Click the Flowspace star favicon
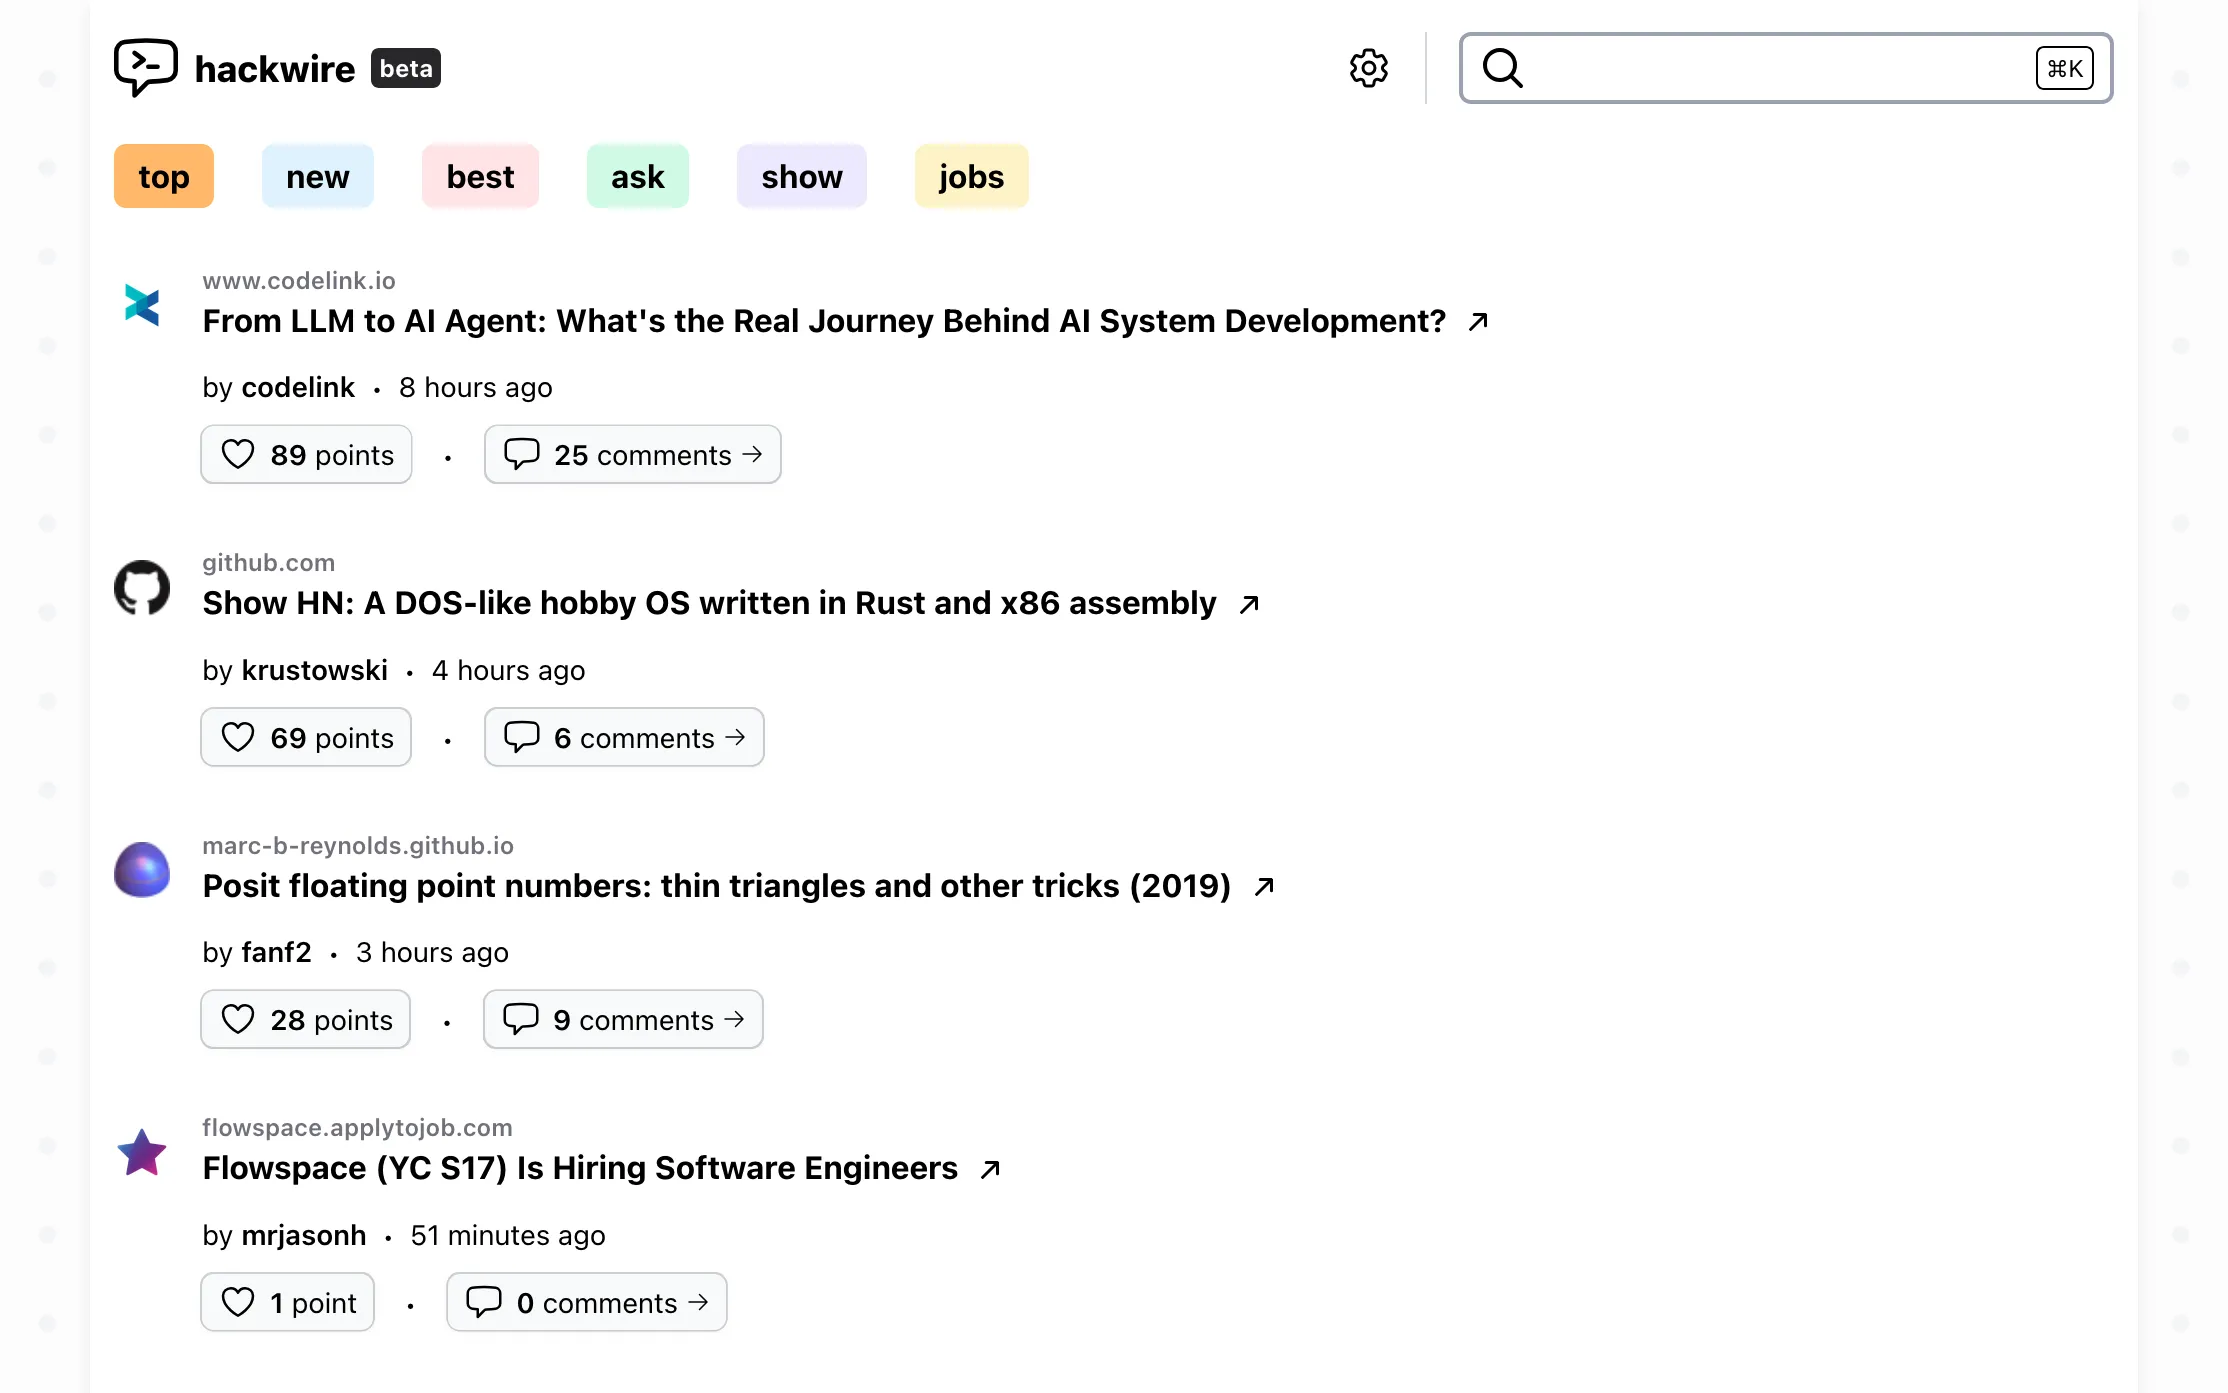 pos(142,1152)
